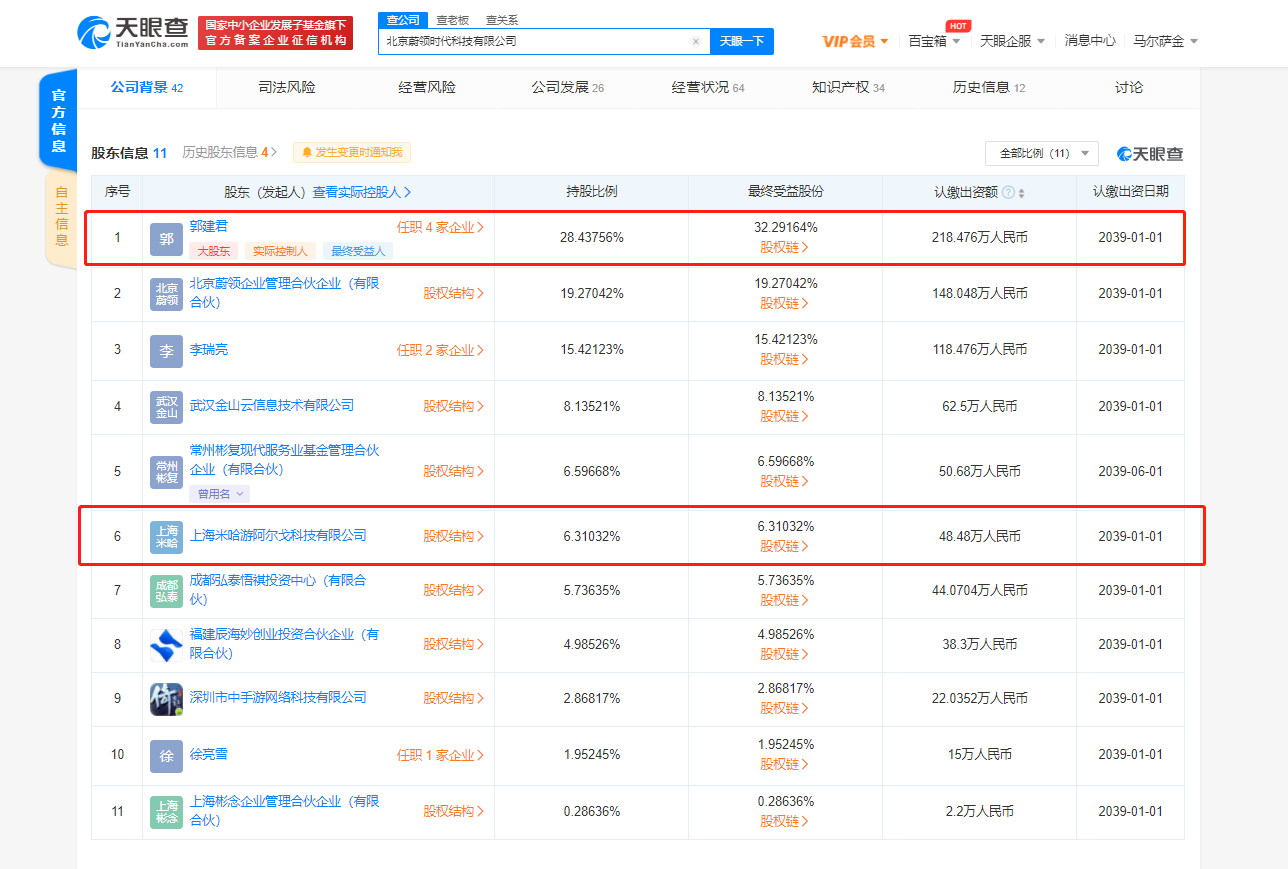Click the 上海彬念 shareholder avatar icon
1288x869 pixels.
167,812
